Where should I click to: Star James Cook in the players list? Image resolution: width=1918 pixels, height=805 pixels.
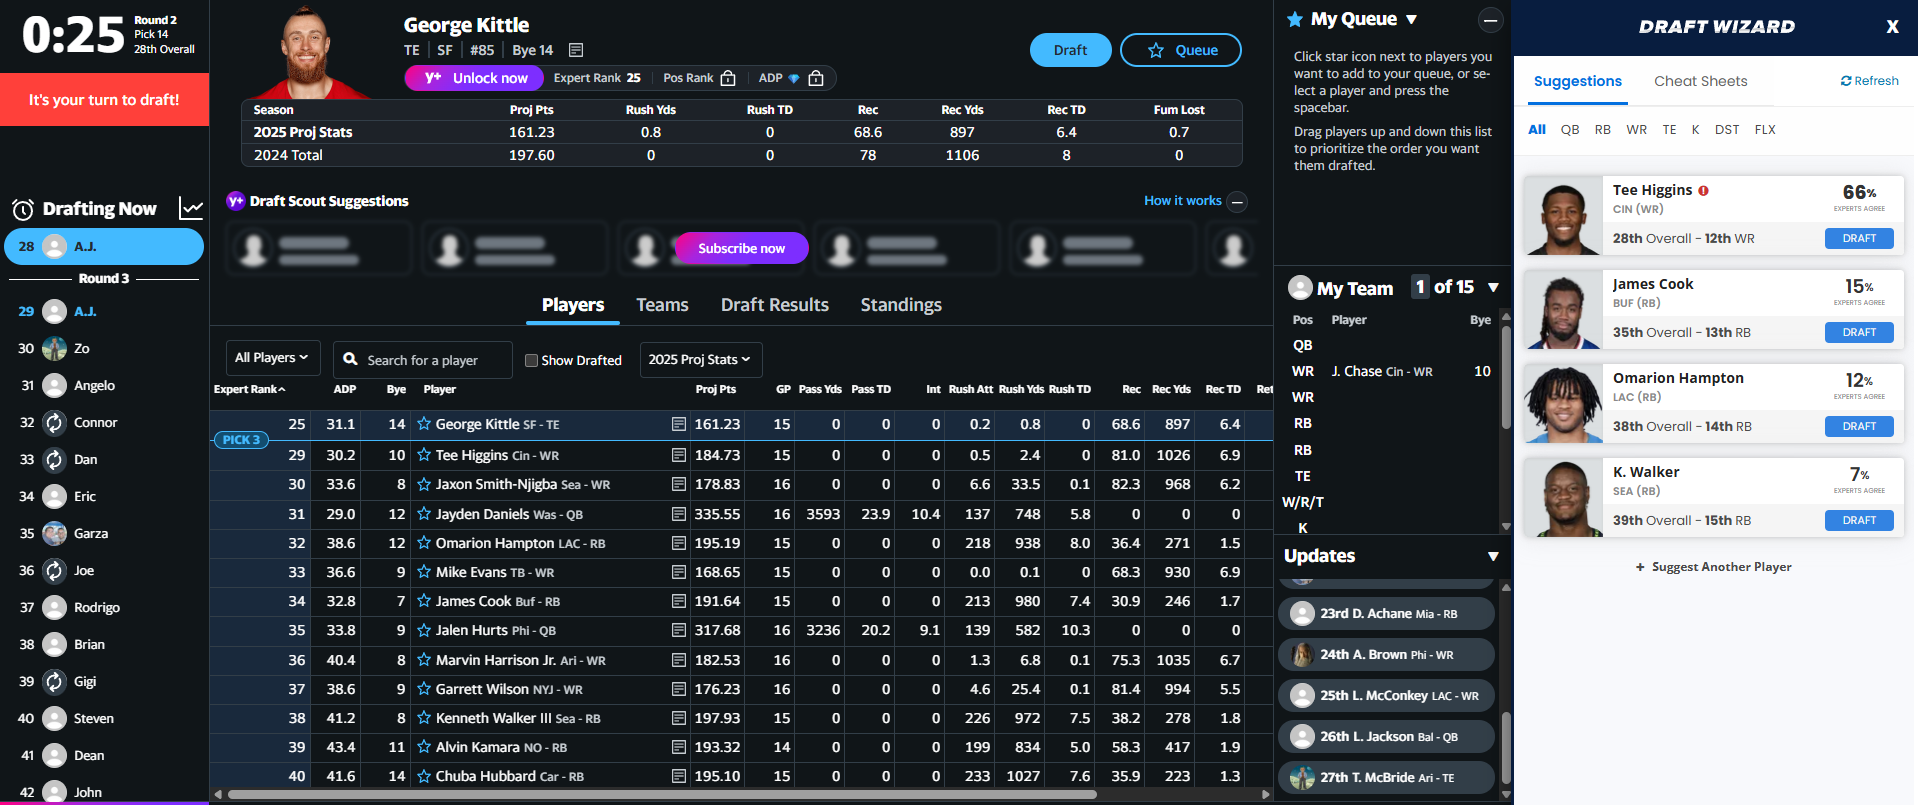424,601
